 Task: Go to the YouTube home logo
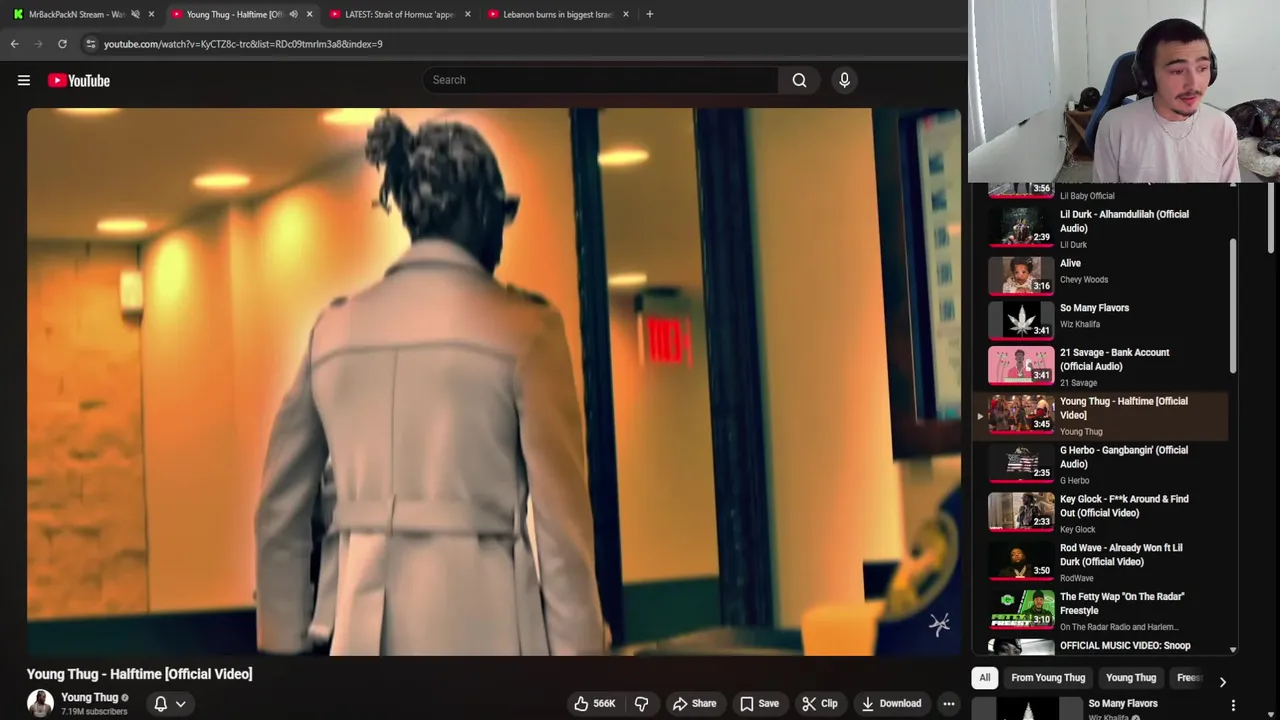coord(79,80)
